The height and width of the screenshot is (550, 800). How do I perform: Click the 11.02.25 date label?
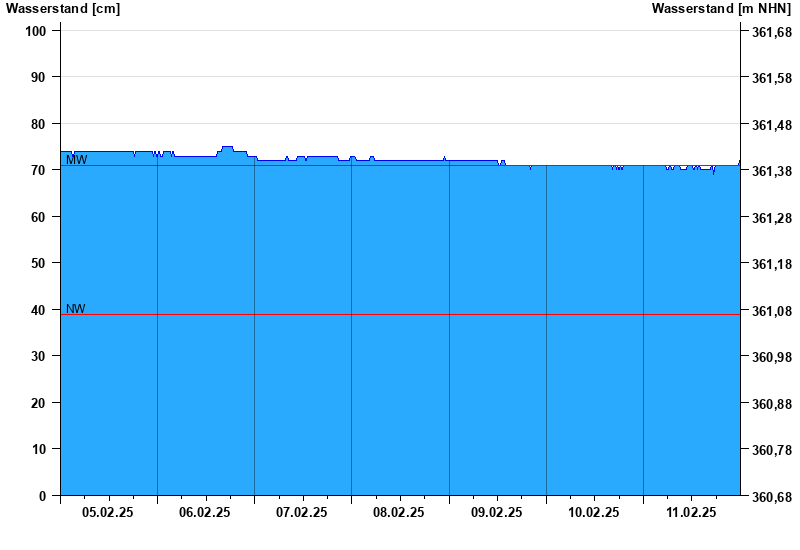691,512
